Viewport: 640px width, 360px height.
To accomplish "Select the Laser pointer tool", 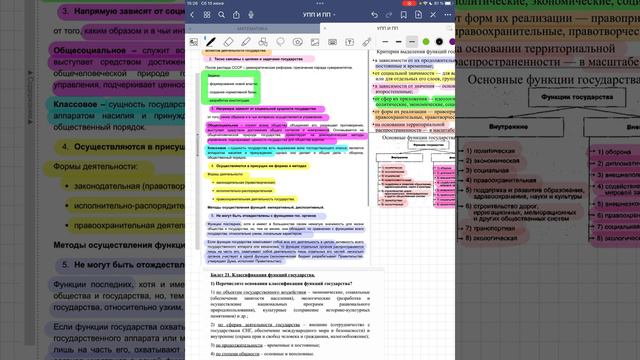I will tap(367, 42).
